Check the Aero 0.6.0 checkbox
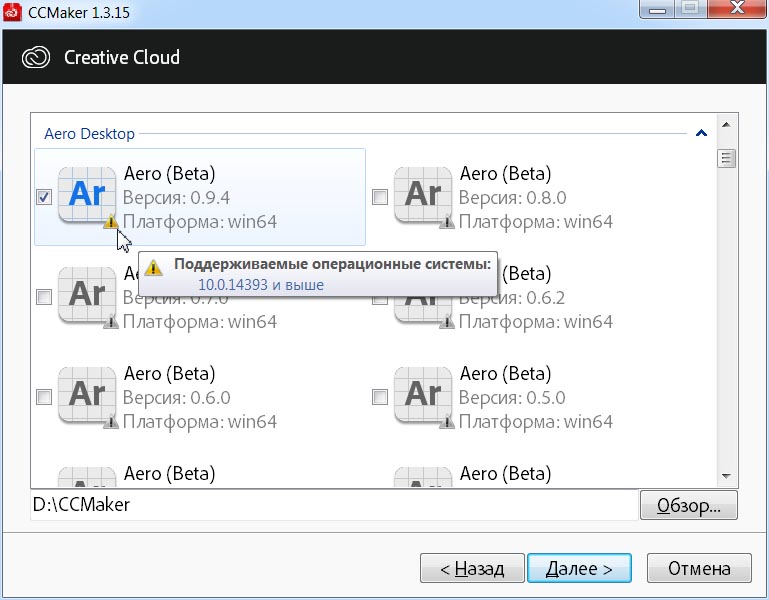This screenshot has height=600, width=769. click(x=44, y=397)
